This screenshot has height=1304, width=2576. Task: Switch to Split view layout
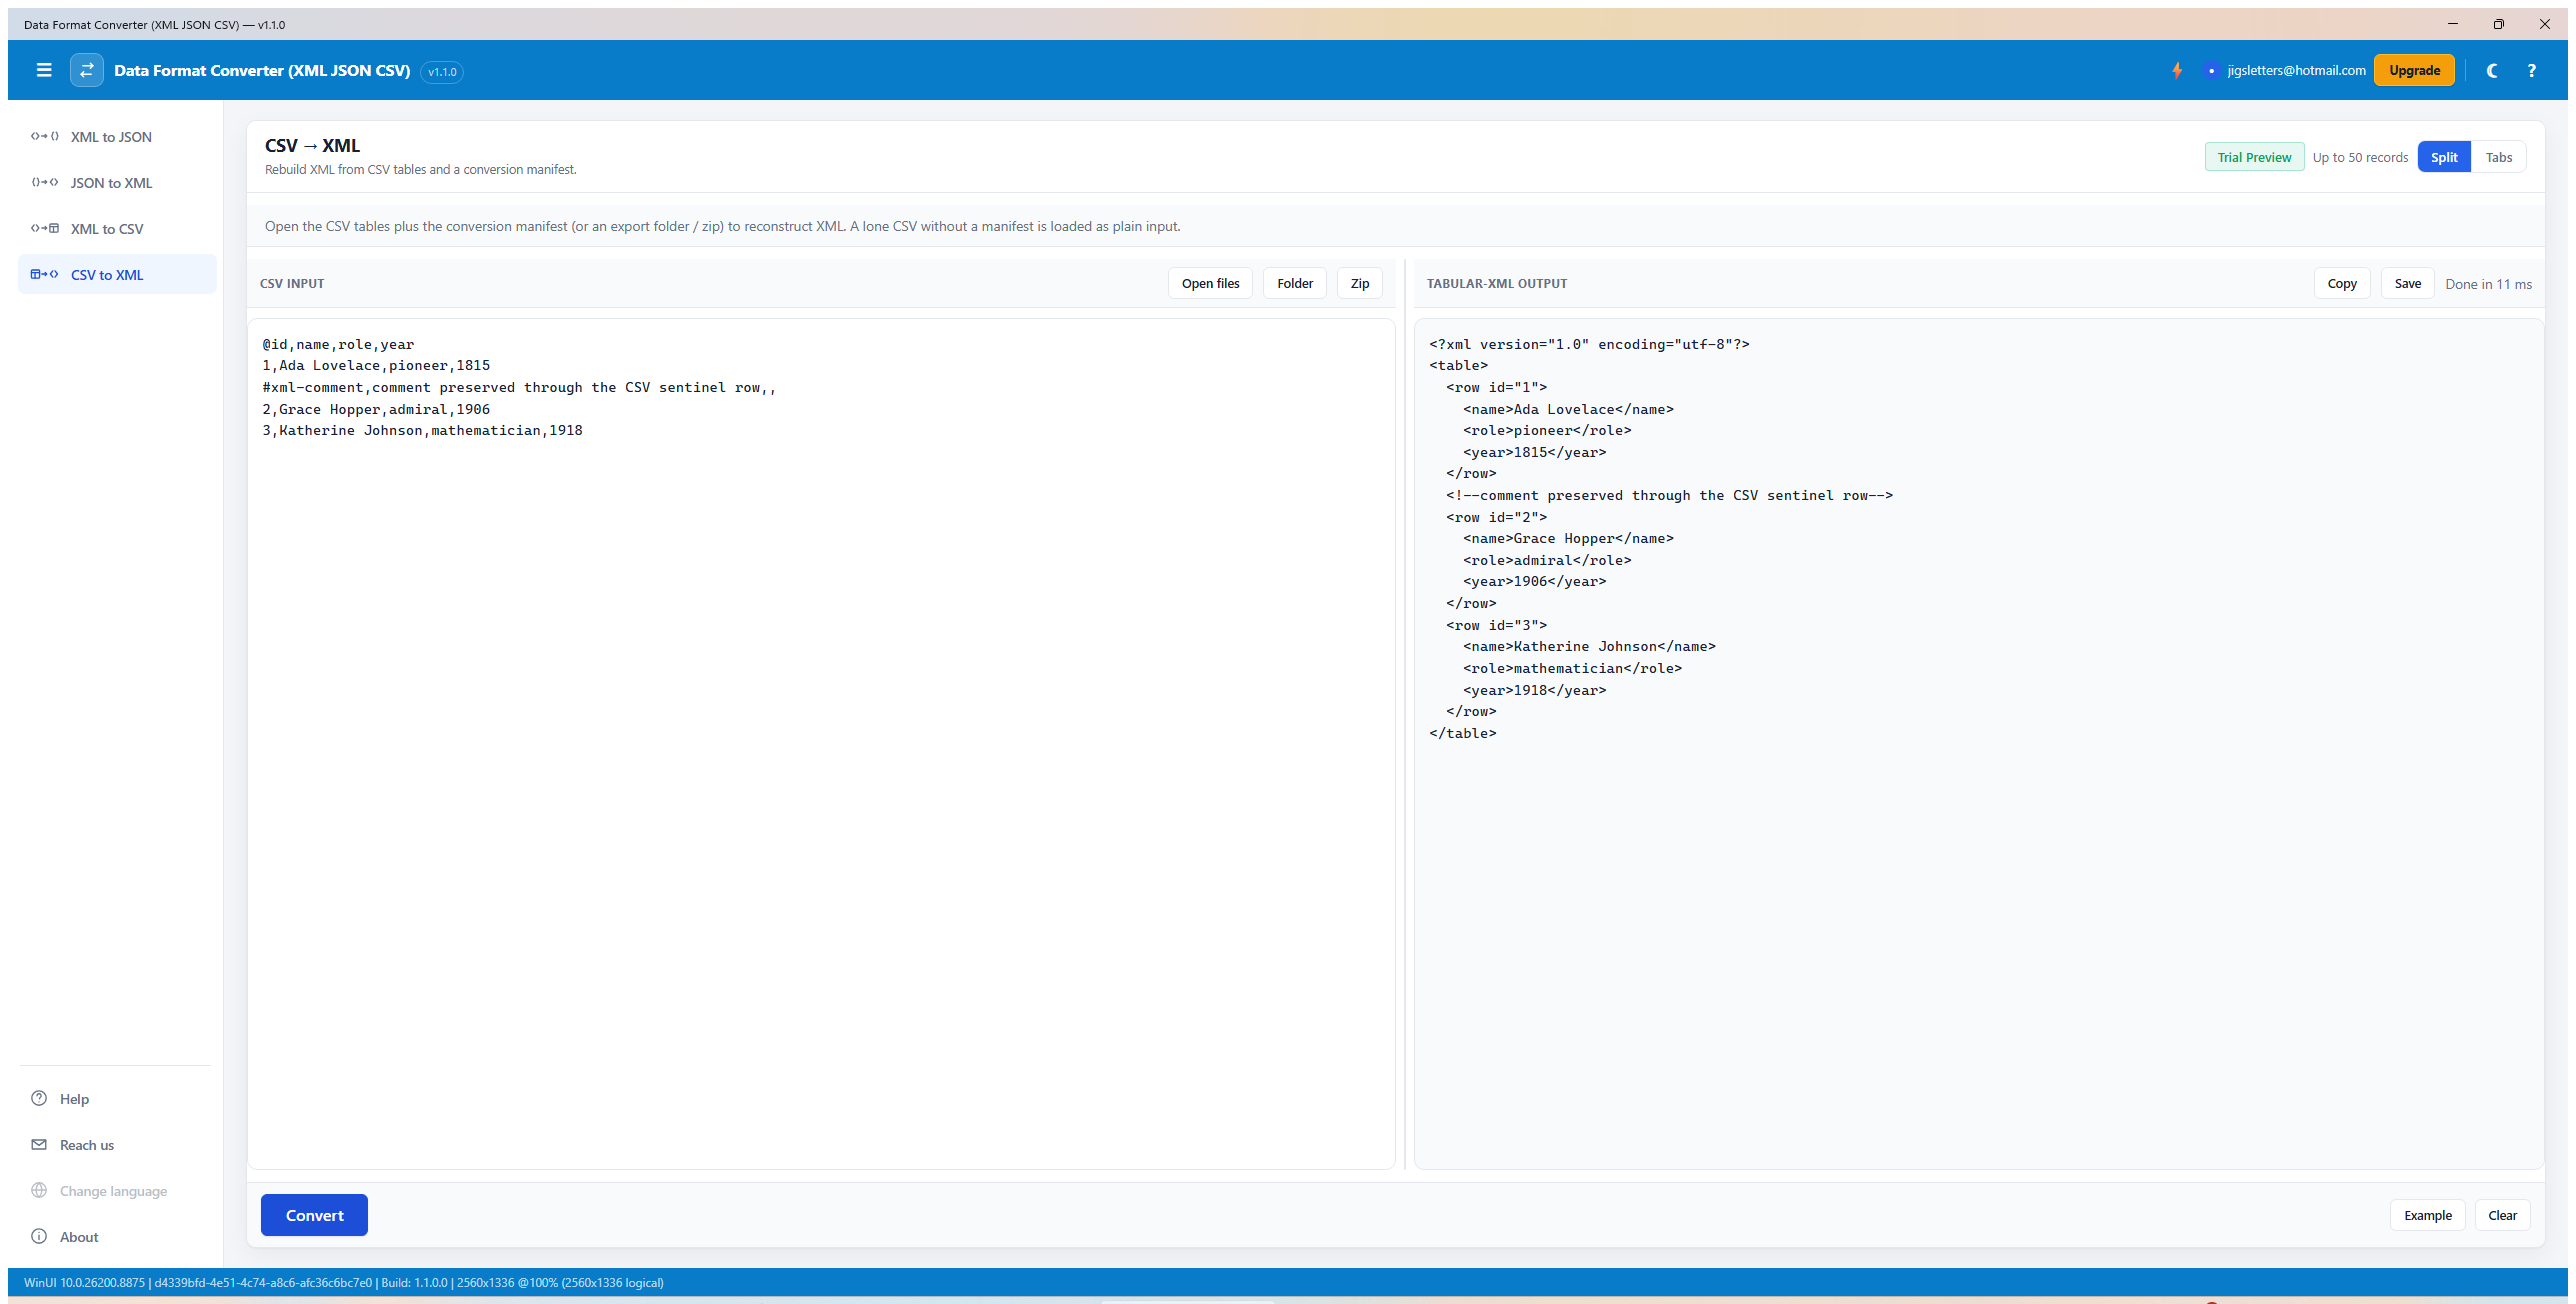pos(2444,157)
